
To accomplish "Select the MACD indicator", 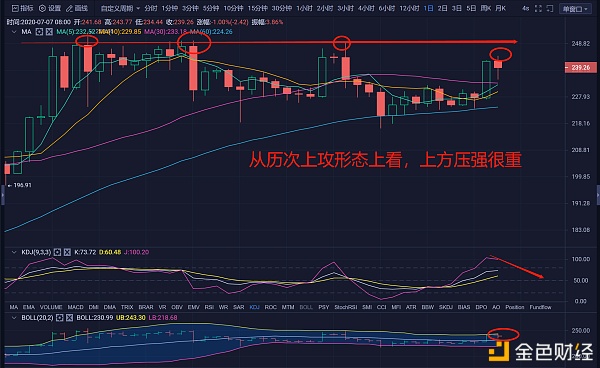I will pos(75,307).
